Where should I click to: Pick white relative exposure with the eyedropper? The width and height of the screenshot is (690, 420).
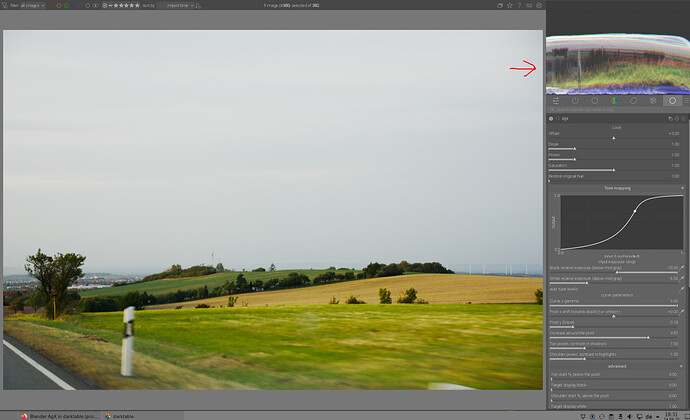tap(682, 279)
